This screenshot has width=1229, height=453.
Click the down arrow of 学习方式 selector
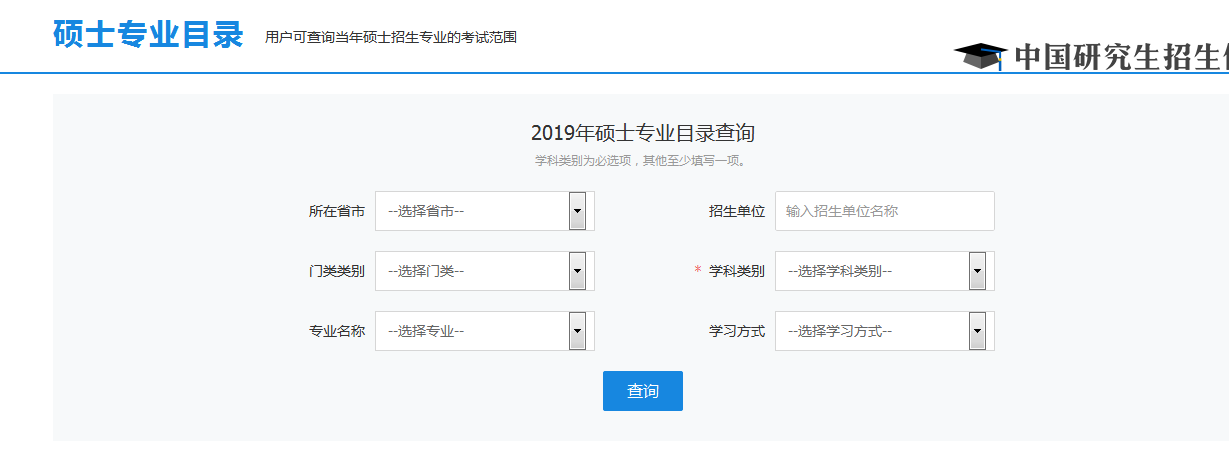coord(977,331)
